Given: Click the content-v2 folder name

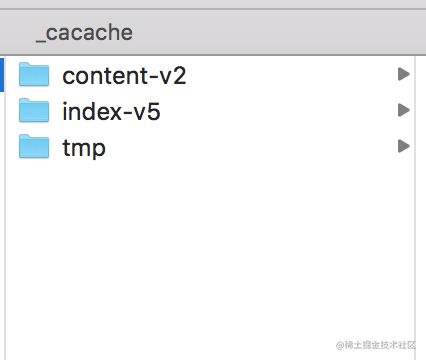Looking at the screenshot, I should point(124,76).
